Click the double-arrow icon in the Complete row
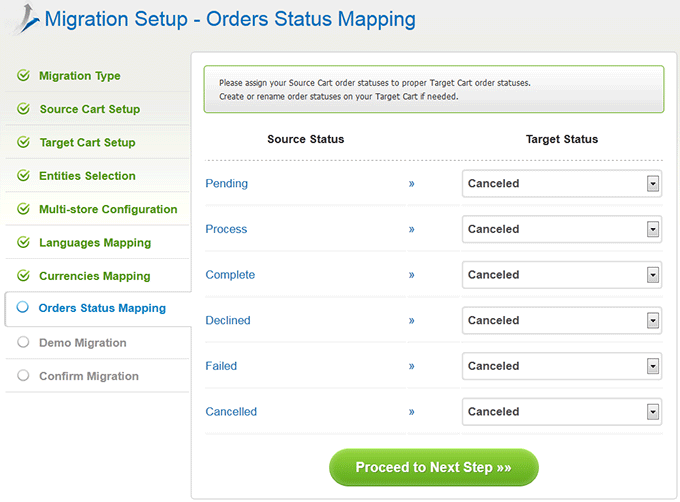Image resolution: width=680 pixels, height=502 pixels. (x=411, y=275)
